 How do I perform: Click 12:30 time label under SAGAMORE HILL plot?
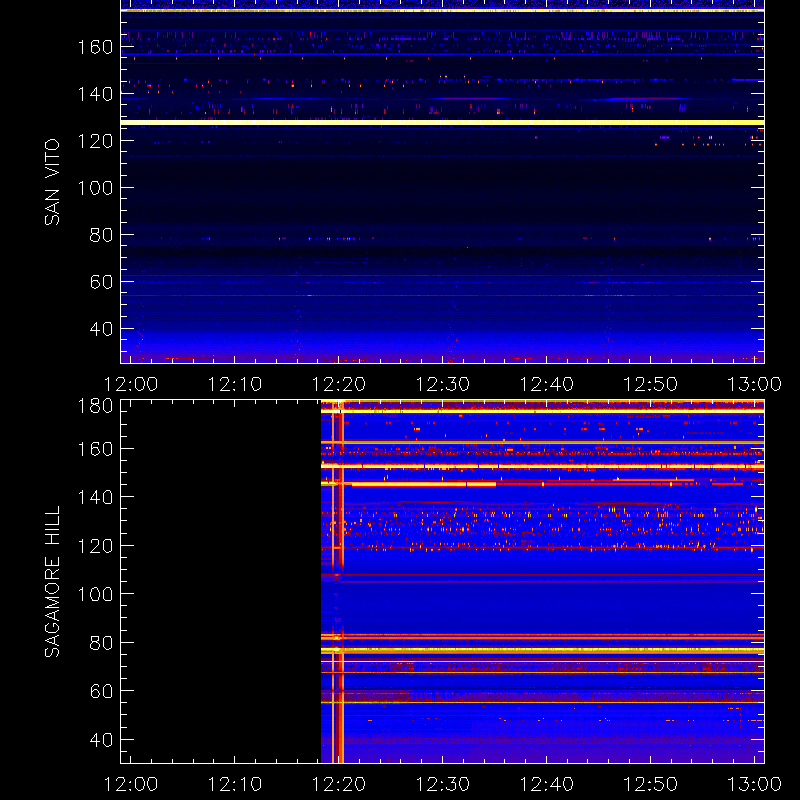[443, 784]
